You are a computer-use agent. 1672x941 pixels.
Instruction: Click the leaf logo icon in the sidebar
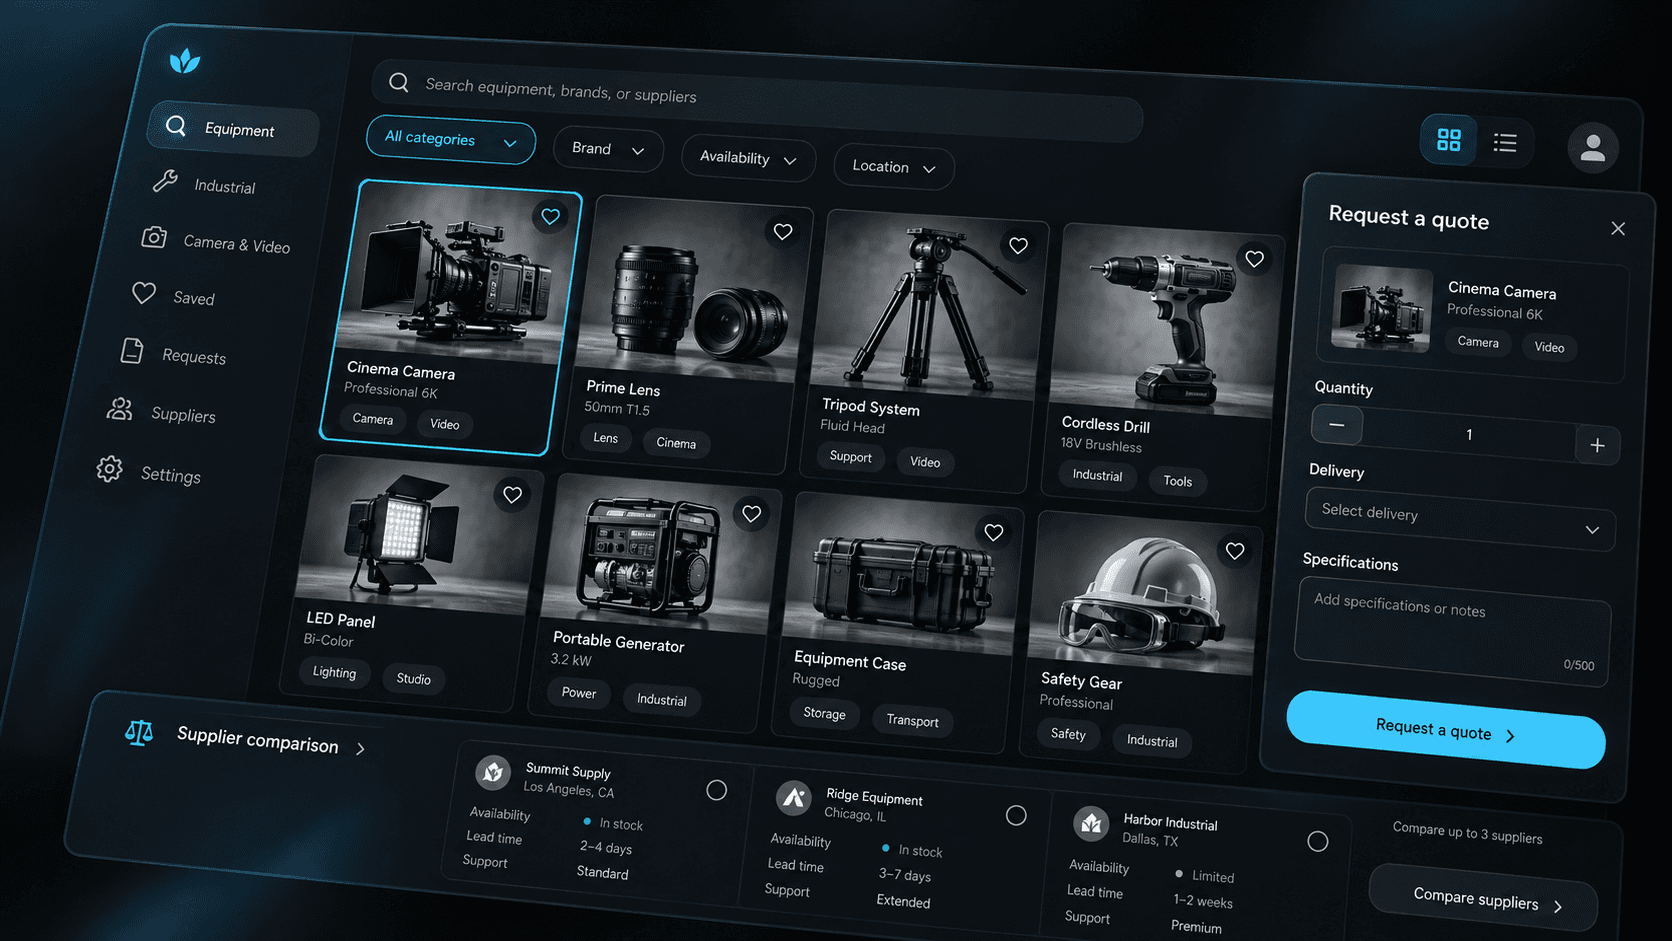pos(185,62)
